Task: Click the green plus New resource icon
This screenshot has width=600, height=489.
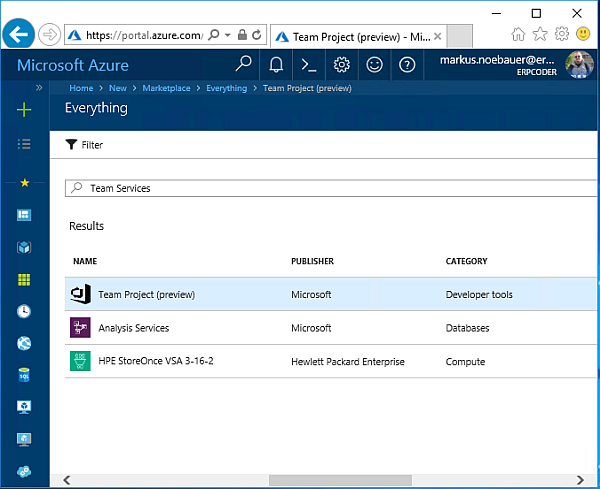Action: (x=25, y=109)
